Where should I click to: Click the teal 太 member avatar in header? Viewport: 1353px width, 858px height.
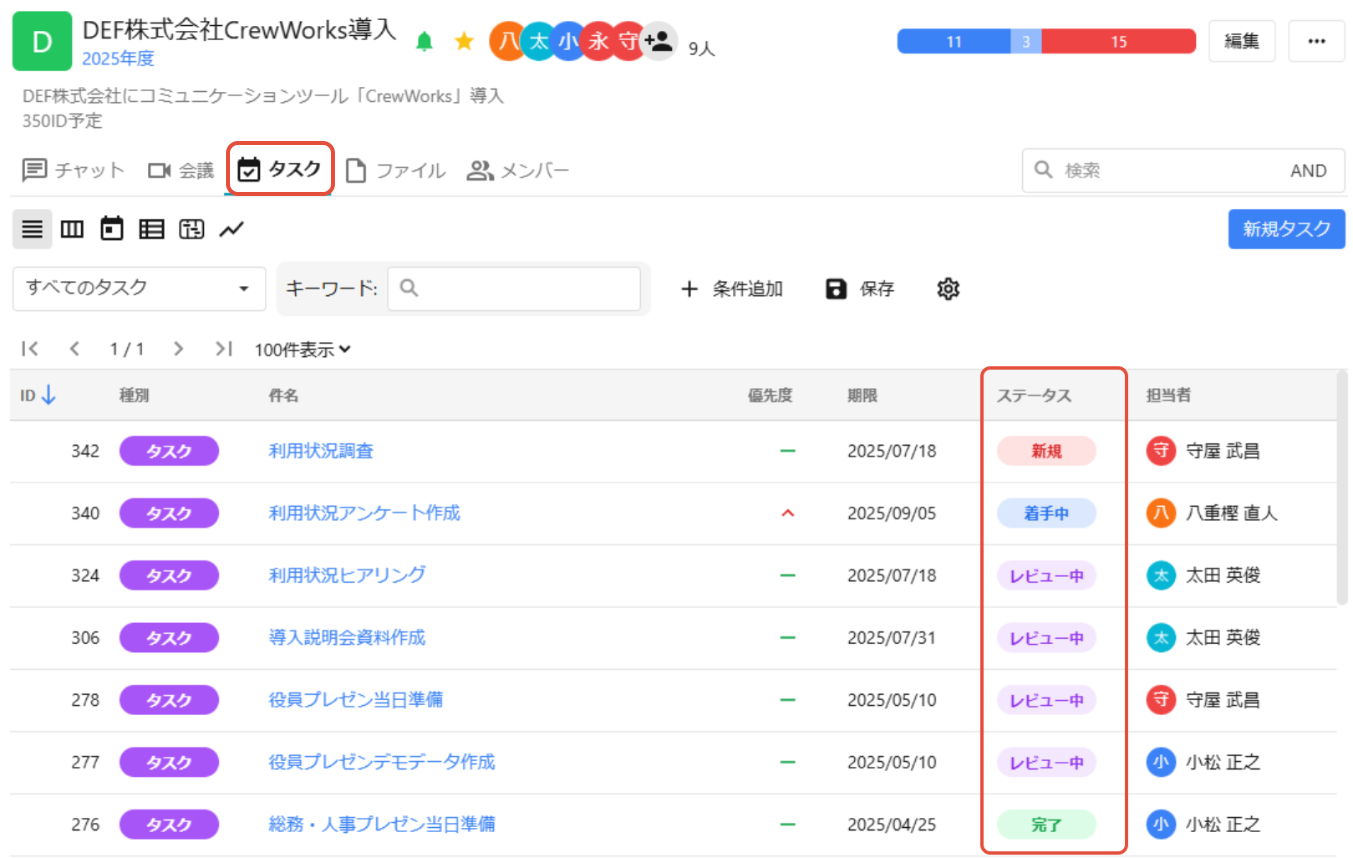[x=538, y=41]
